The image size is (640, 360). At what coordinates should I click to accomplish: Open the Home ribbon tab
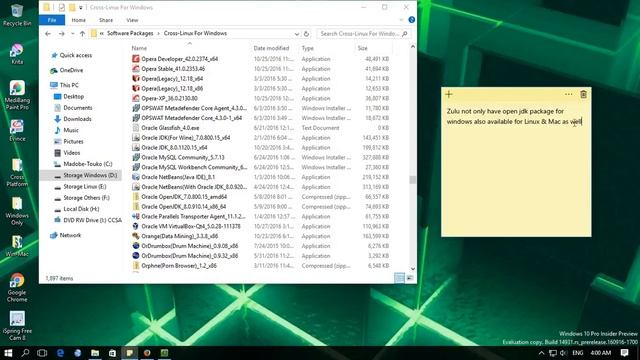(x=78, y=20)
